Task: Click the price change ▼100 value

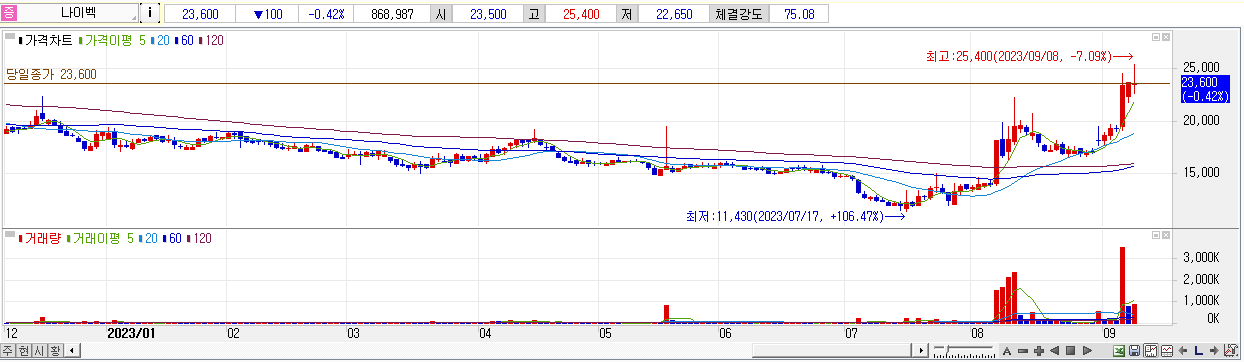Action: click(x=268, y=14)
